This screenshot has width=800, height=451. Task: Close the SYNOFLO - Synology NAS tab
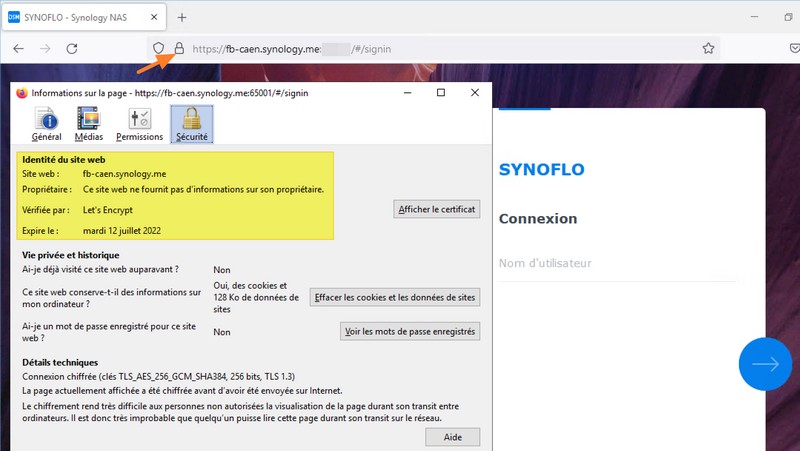pyautogui.click(x=154, y=17)
